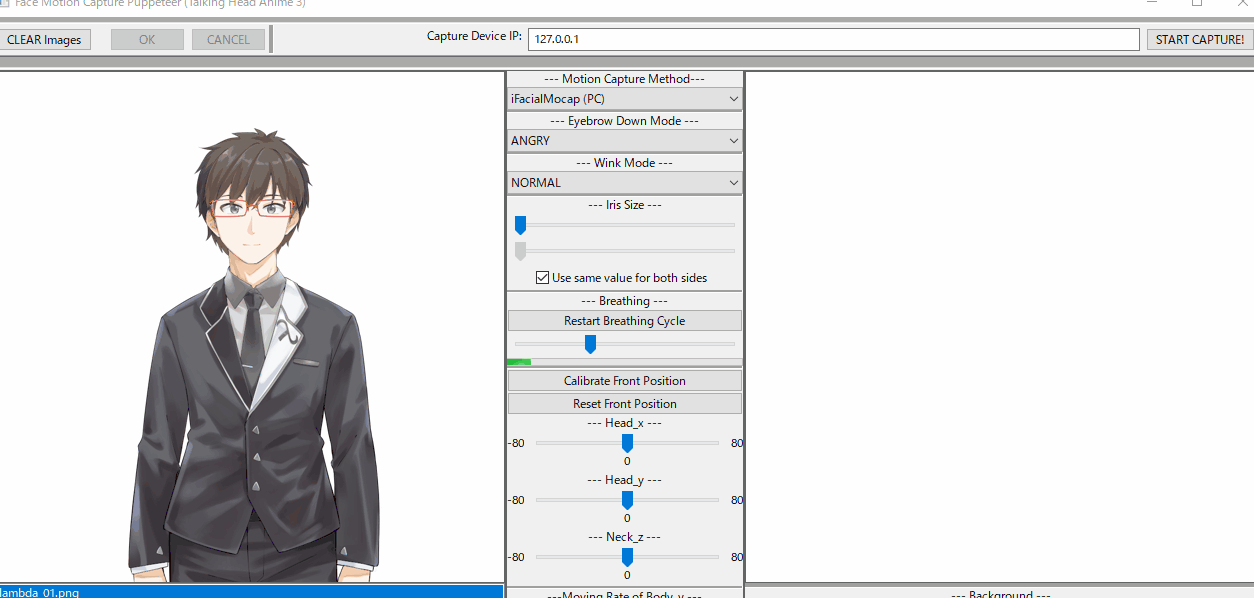The width and height of the screenshot is (1254, 598).
Task: Click the greyed-out OK button
Action: (x=147, y=40)
